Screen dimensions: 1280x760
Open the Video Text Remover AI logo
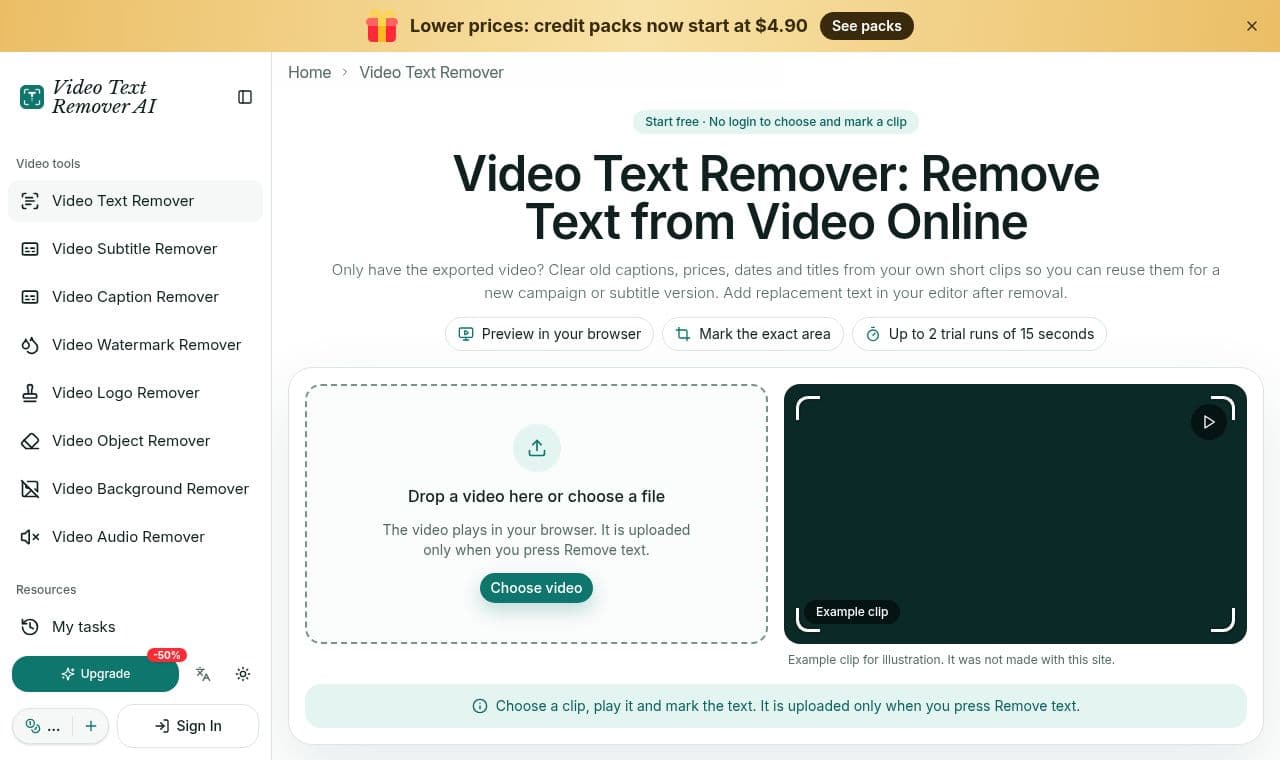[x=88, y=97]
